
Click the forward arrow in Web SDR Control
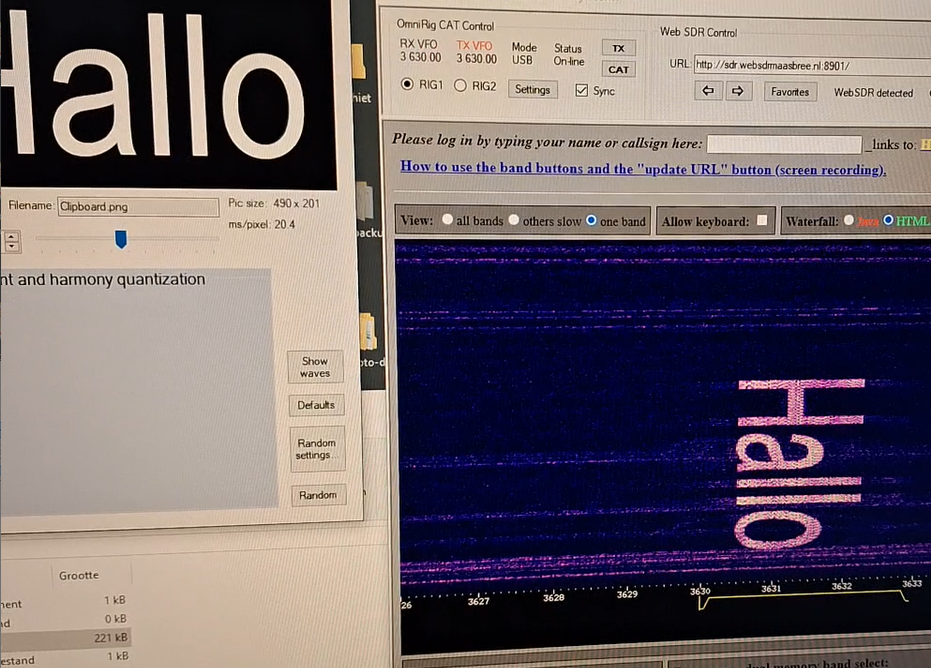tap(737, 91)
